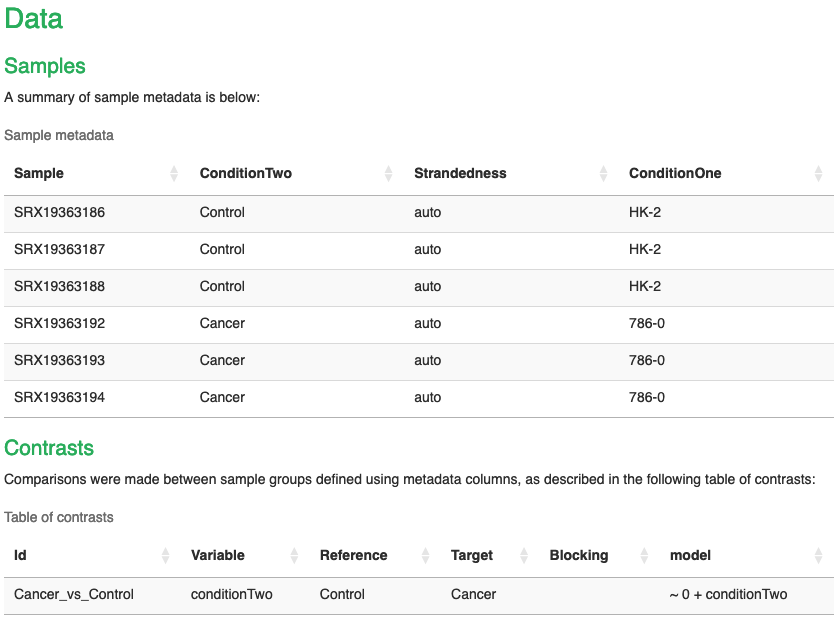The height and width of the screenshot is (621, 840).
Task: Sort by ConditionOne using its sort arrows
Action: coord(818,174)
